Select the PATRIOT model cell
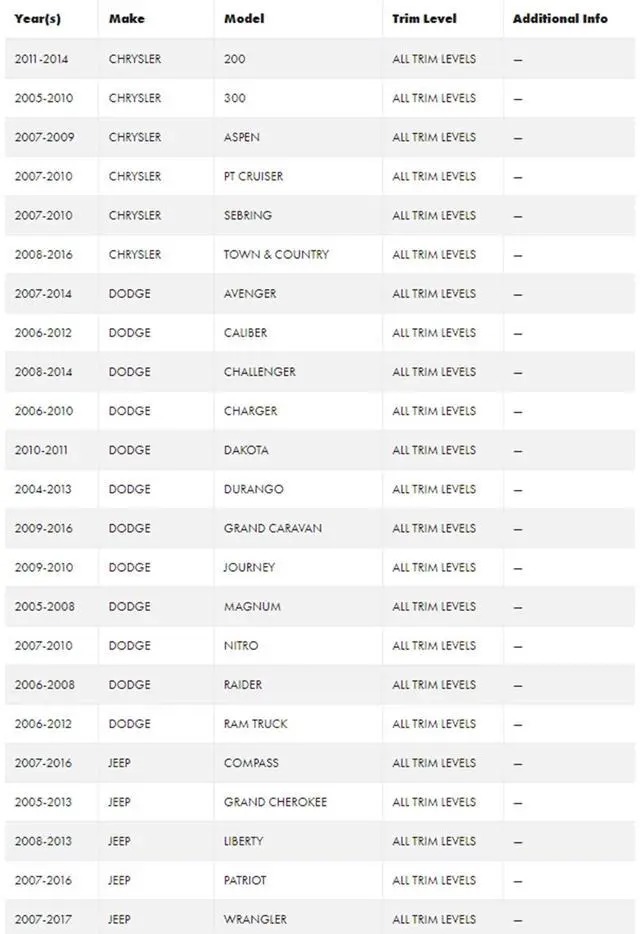 (245, 880)
